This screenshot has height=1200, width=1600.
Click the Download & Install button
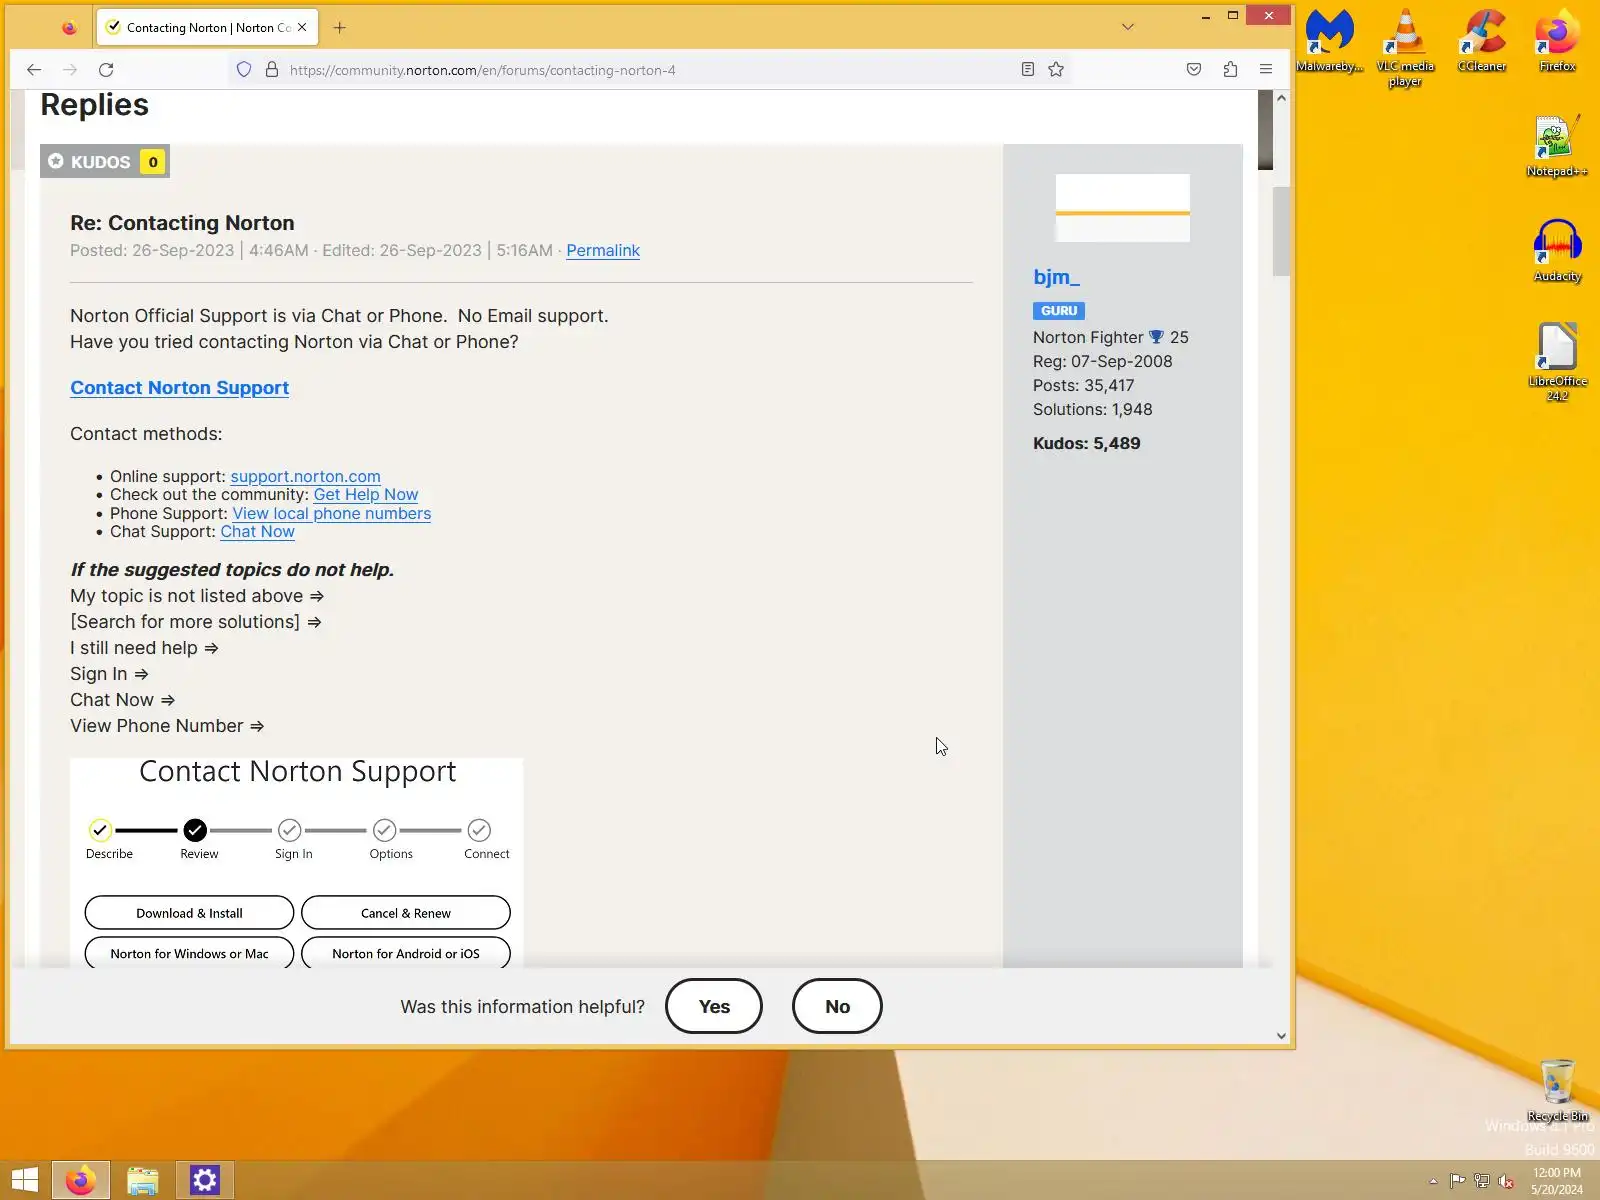point(189,913)
